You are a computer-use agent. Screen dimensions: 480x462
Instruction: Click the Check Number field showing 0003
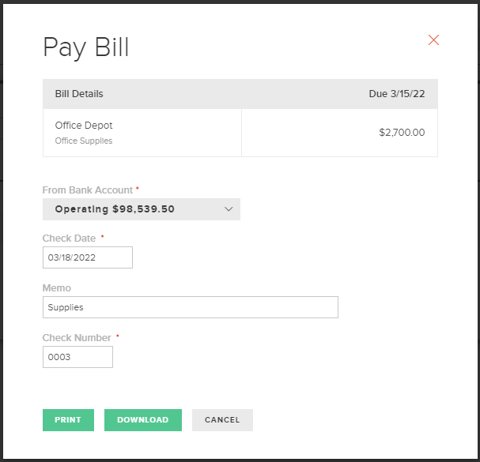pyautogui.click(x=78, y=357)
